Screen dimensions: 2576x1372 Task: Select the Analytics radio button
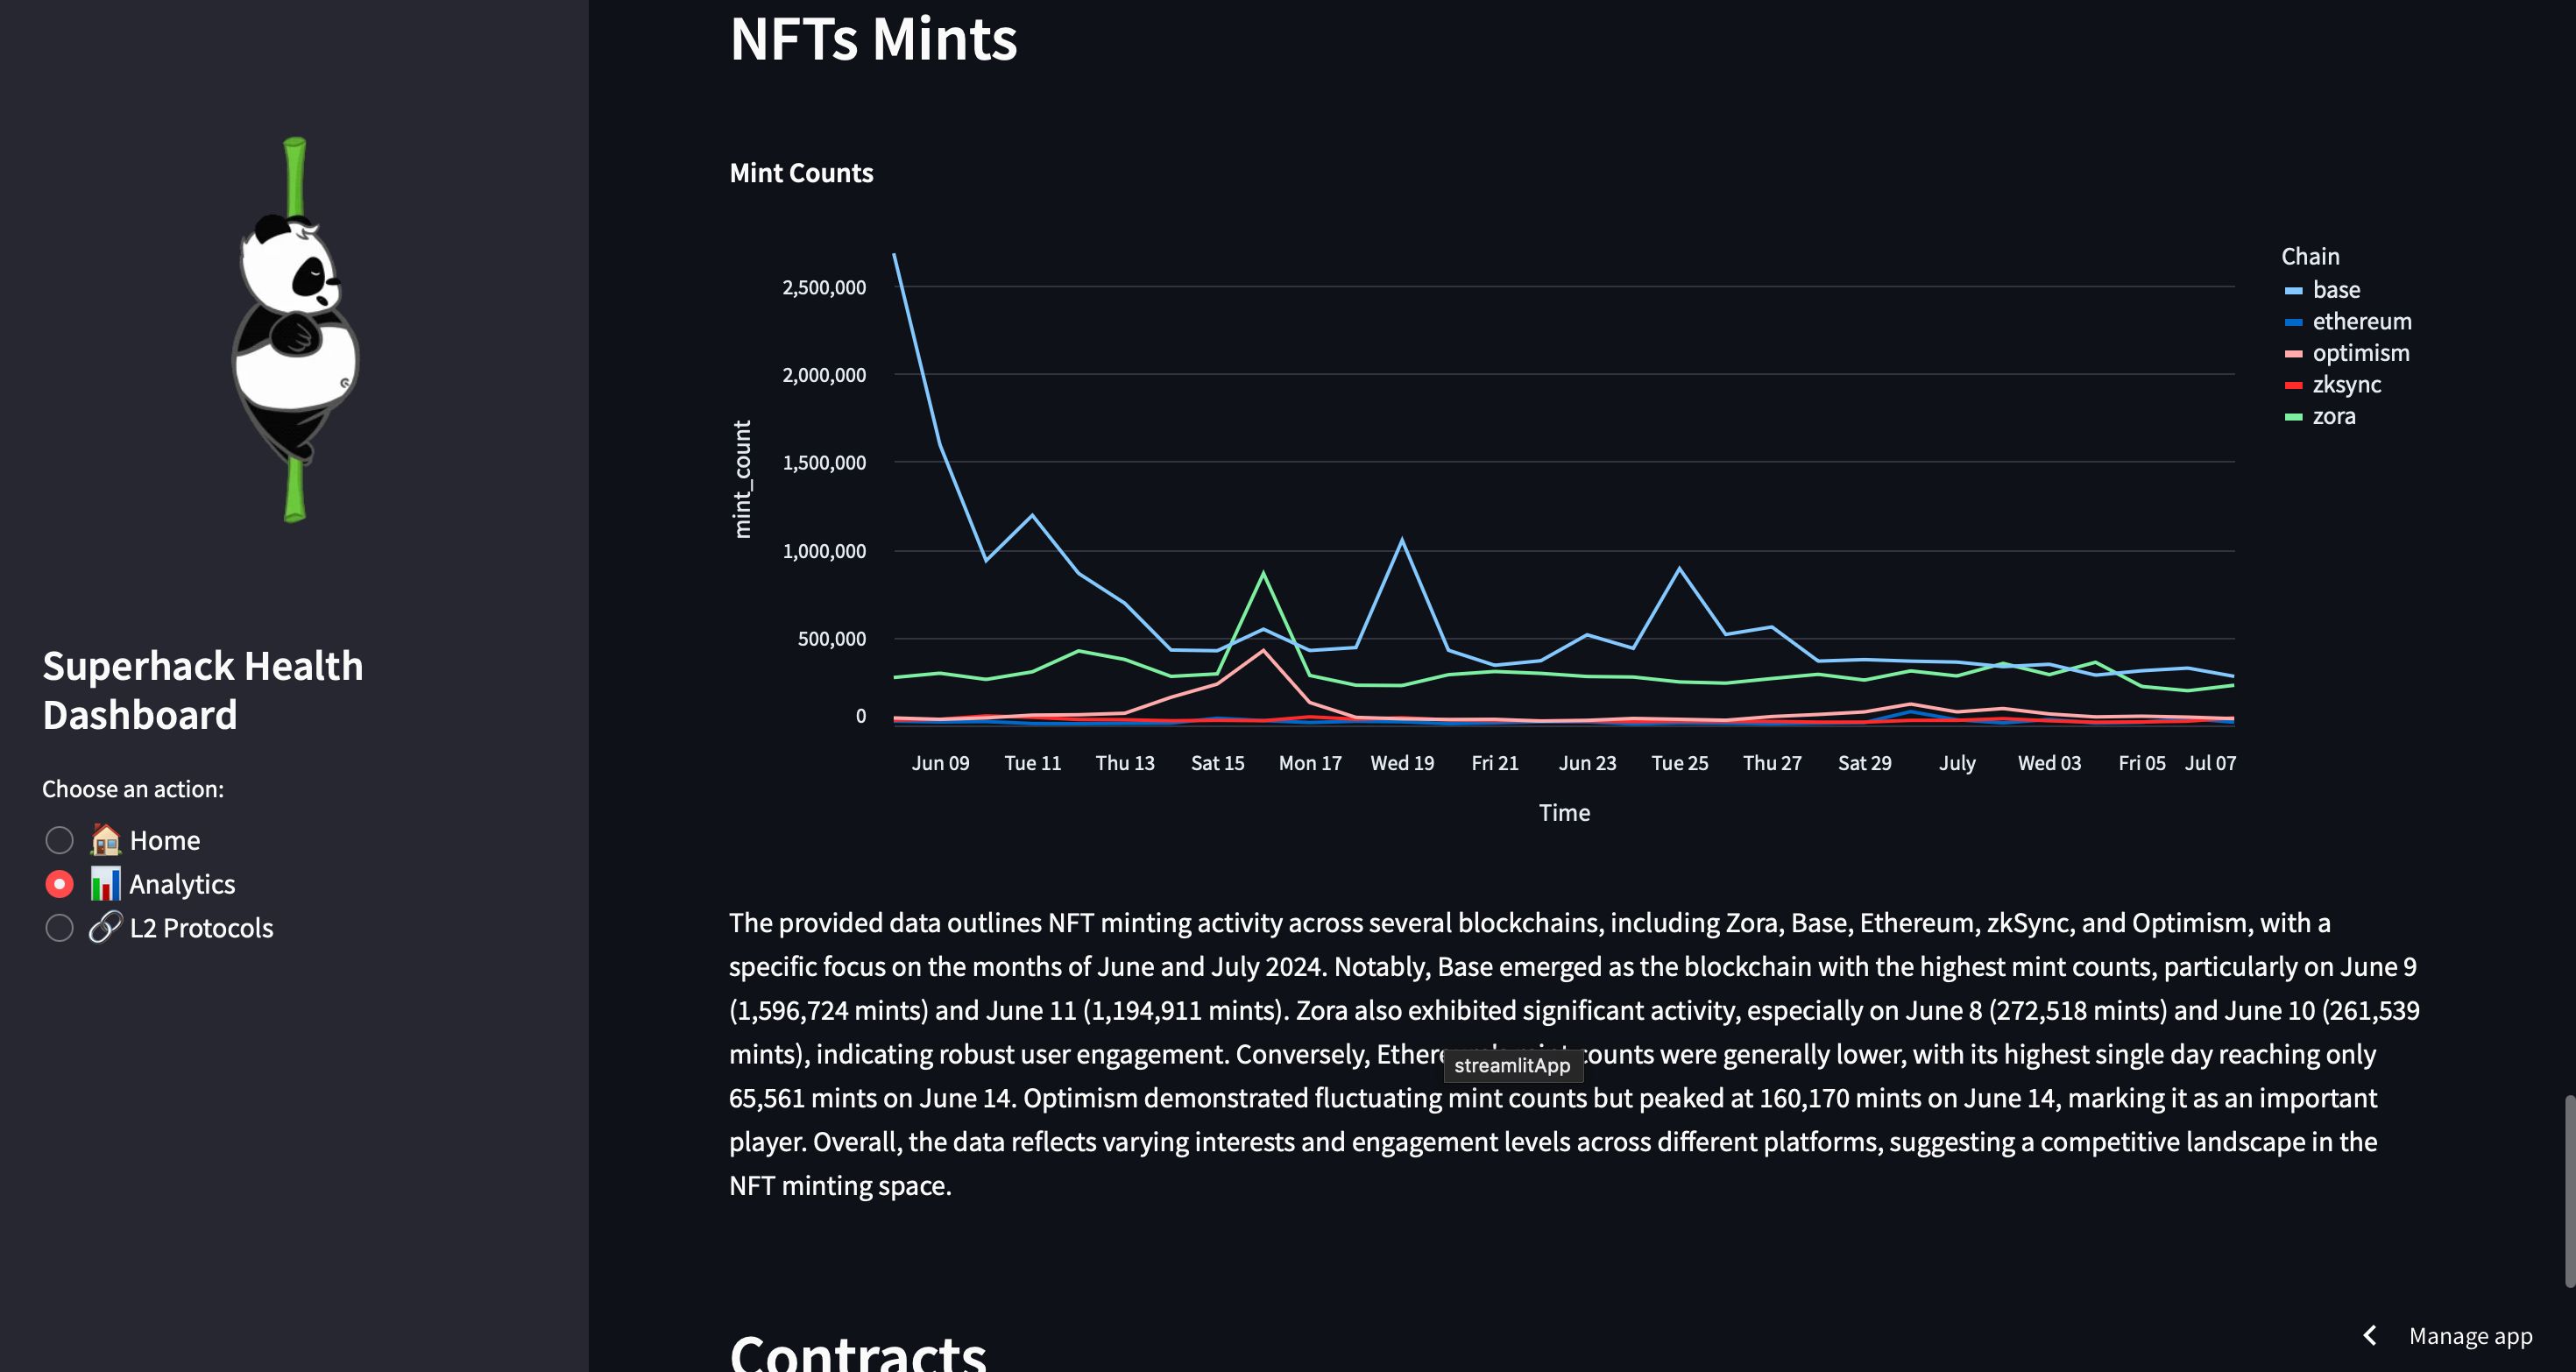point(60,884)
